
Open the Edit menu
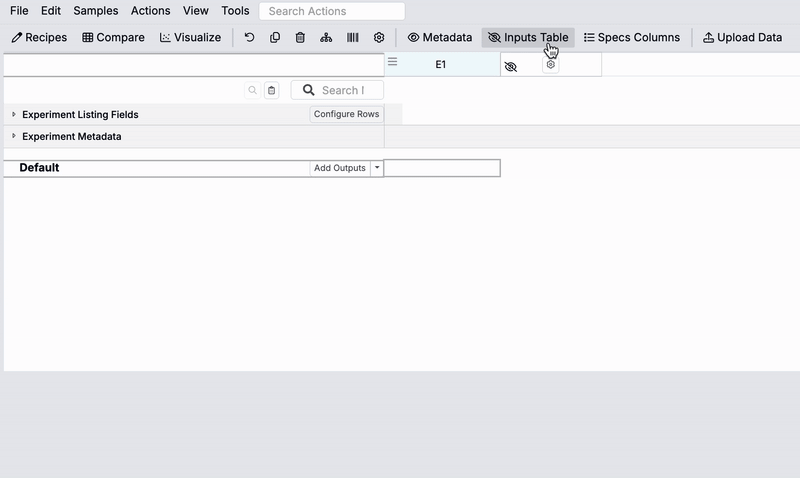click(51, 11)
